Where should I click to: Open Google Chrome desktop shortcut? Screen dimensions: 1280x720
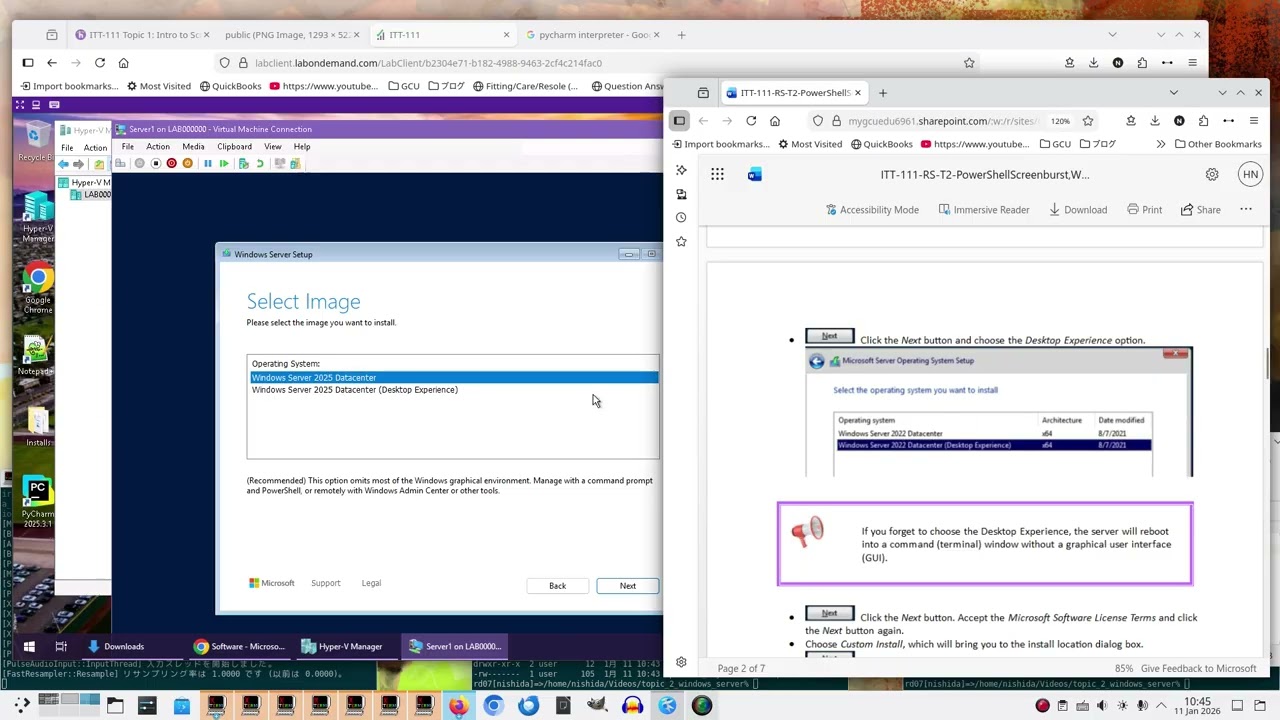point(38,289)
